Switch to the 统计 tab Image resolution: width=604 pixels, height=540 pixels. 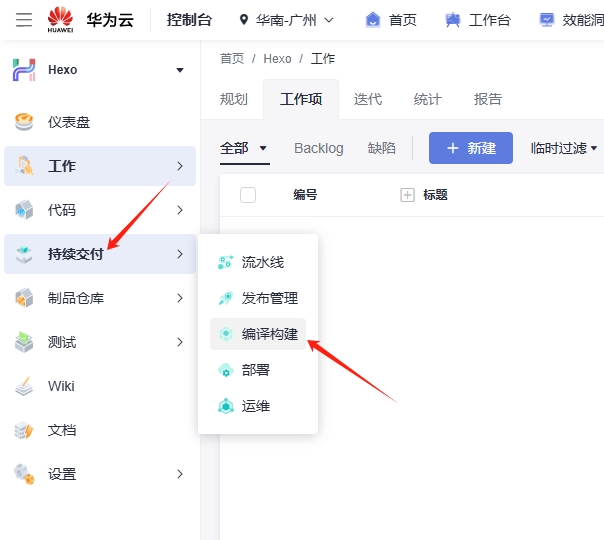tap(428, 99)
